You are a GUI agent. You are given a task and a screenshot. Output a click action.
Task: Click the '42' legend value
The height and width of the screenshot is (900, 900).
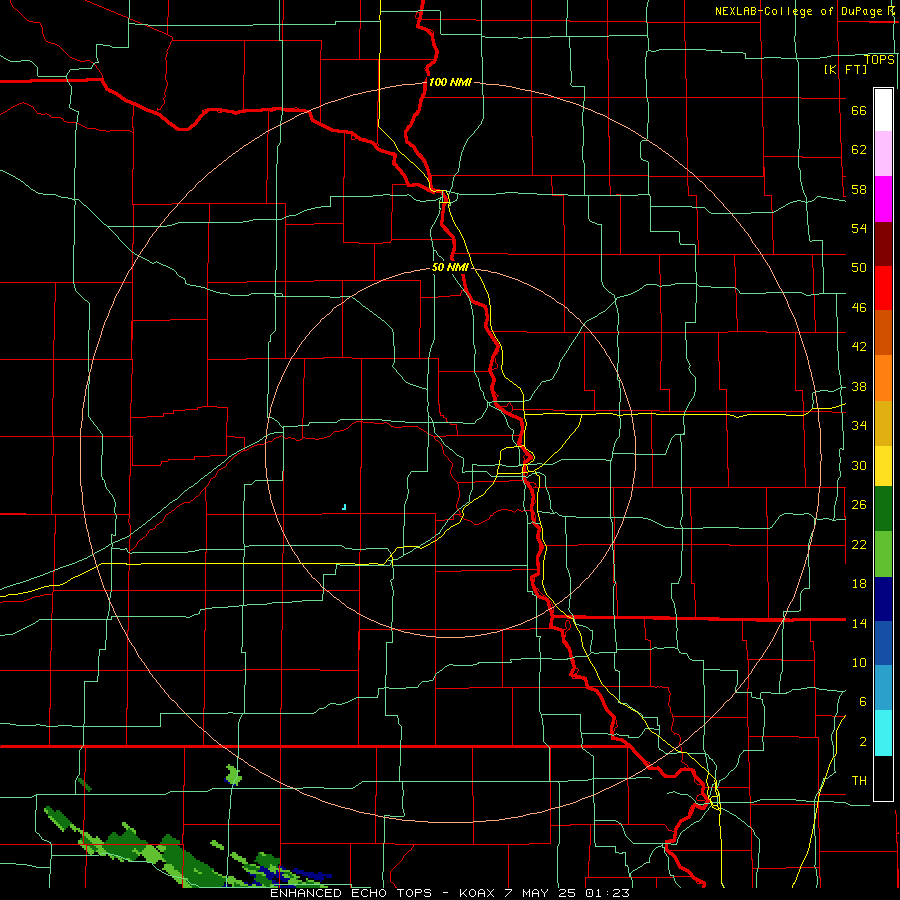[859, 347]
